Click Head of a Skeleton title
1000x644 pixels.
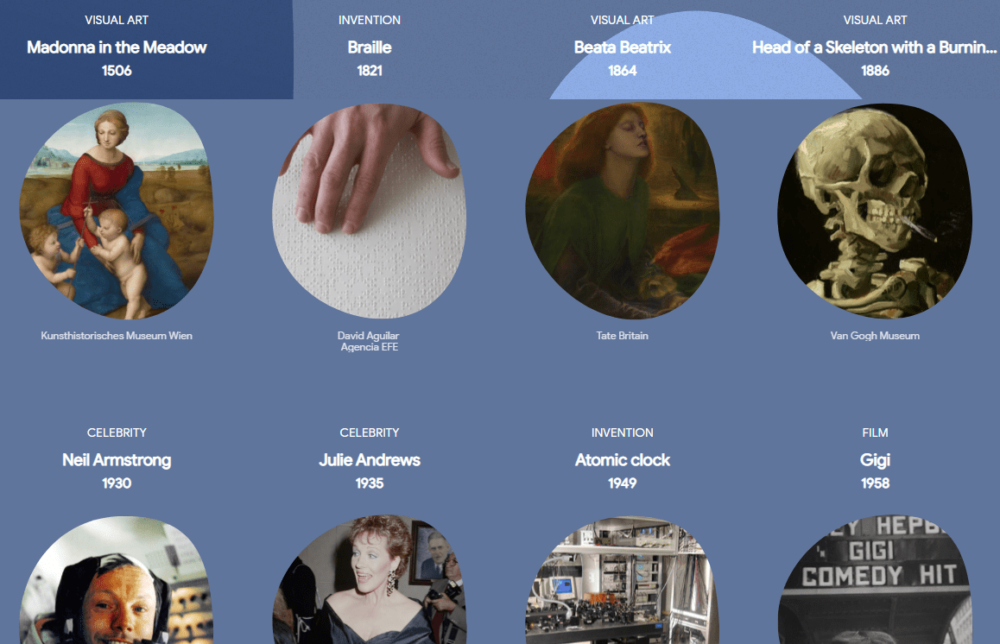pyautogui.click(x=874, y=47)
